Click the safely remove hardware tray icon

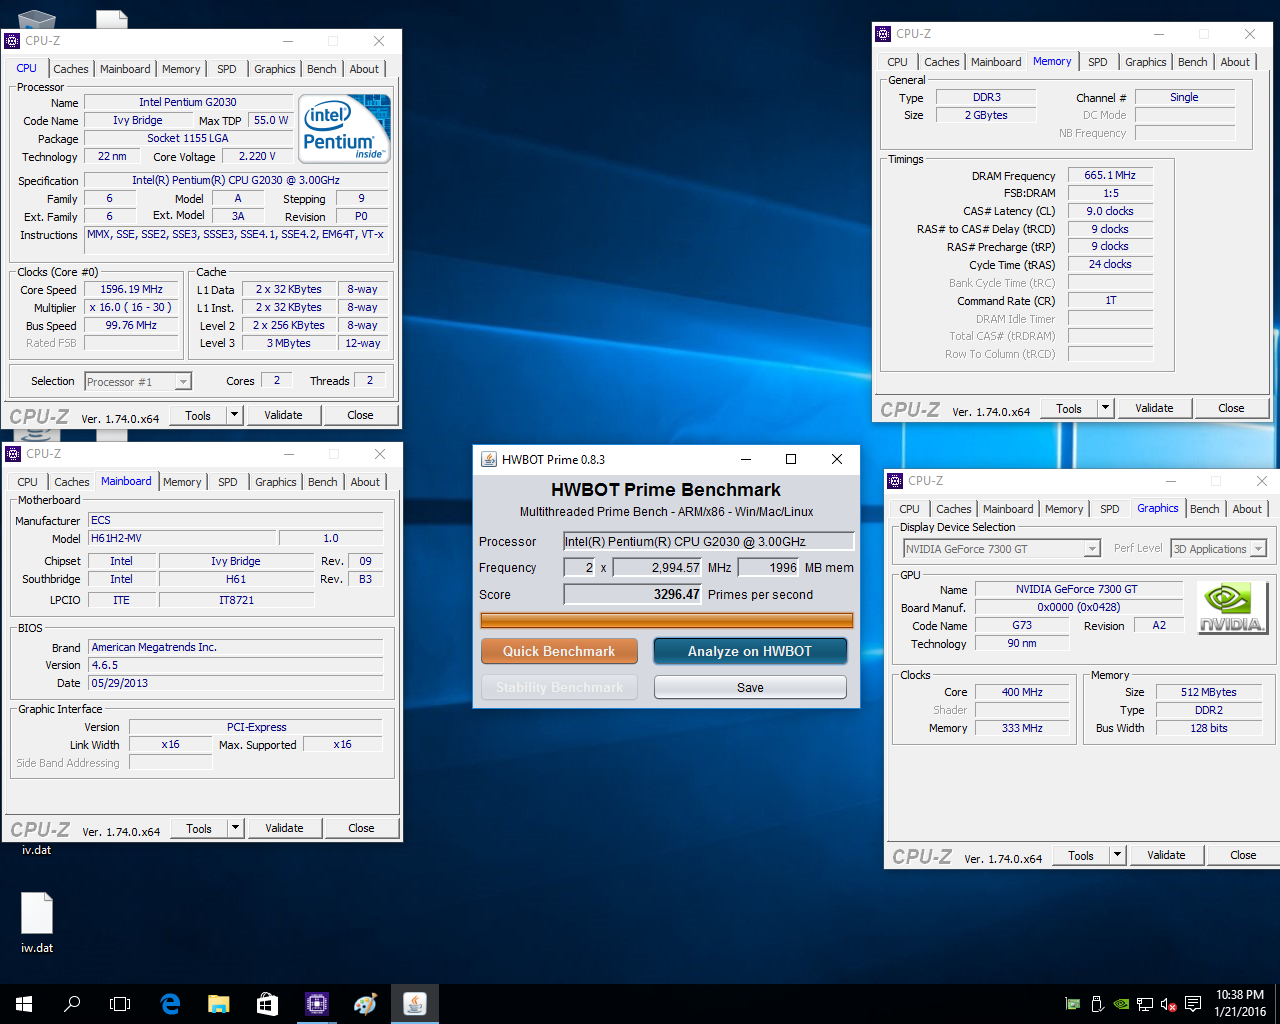(x=1097, y=1004)
